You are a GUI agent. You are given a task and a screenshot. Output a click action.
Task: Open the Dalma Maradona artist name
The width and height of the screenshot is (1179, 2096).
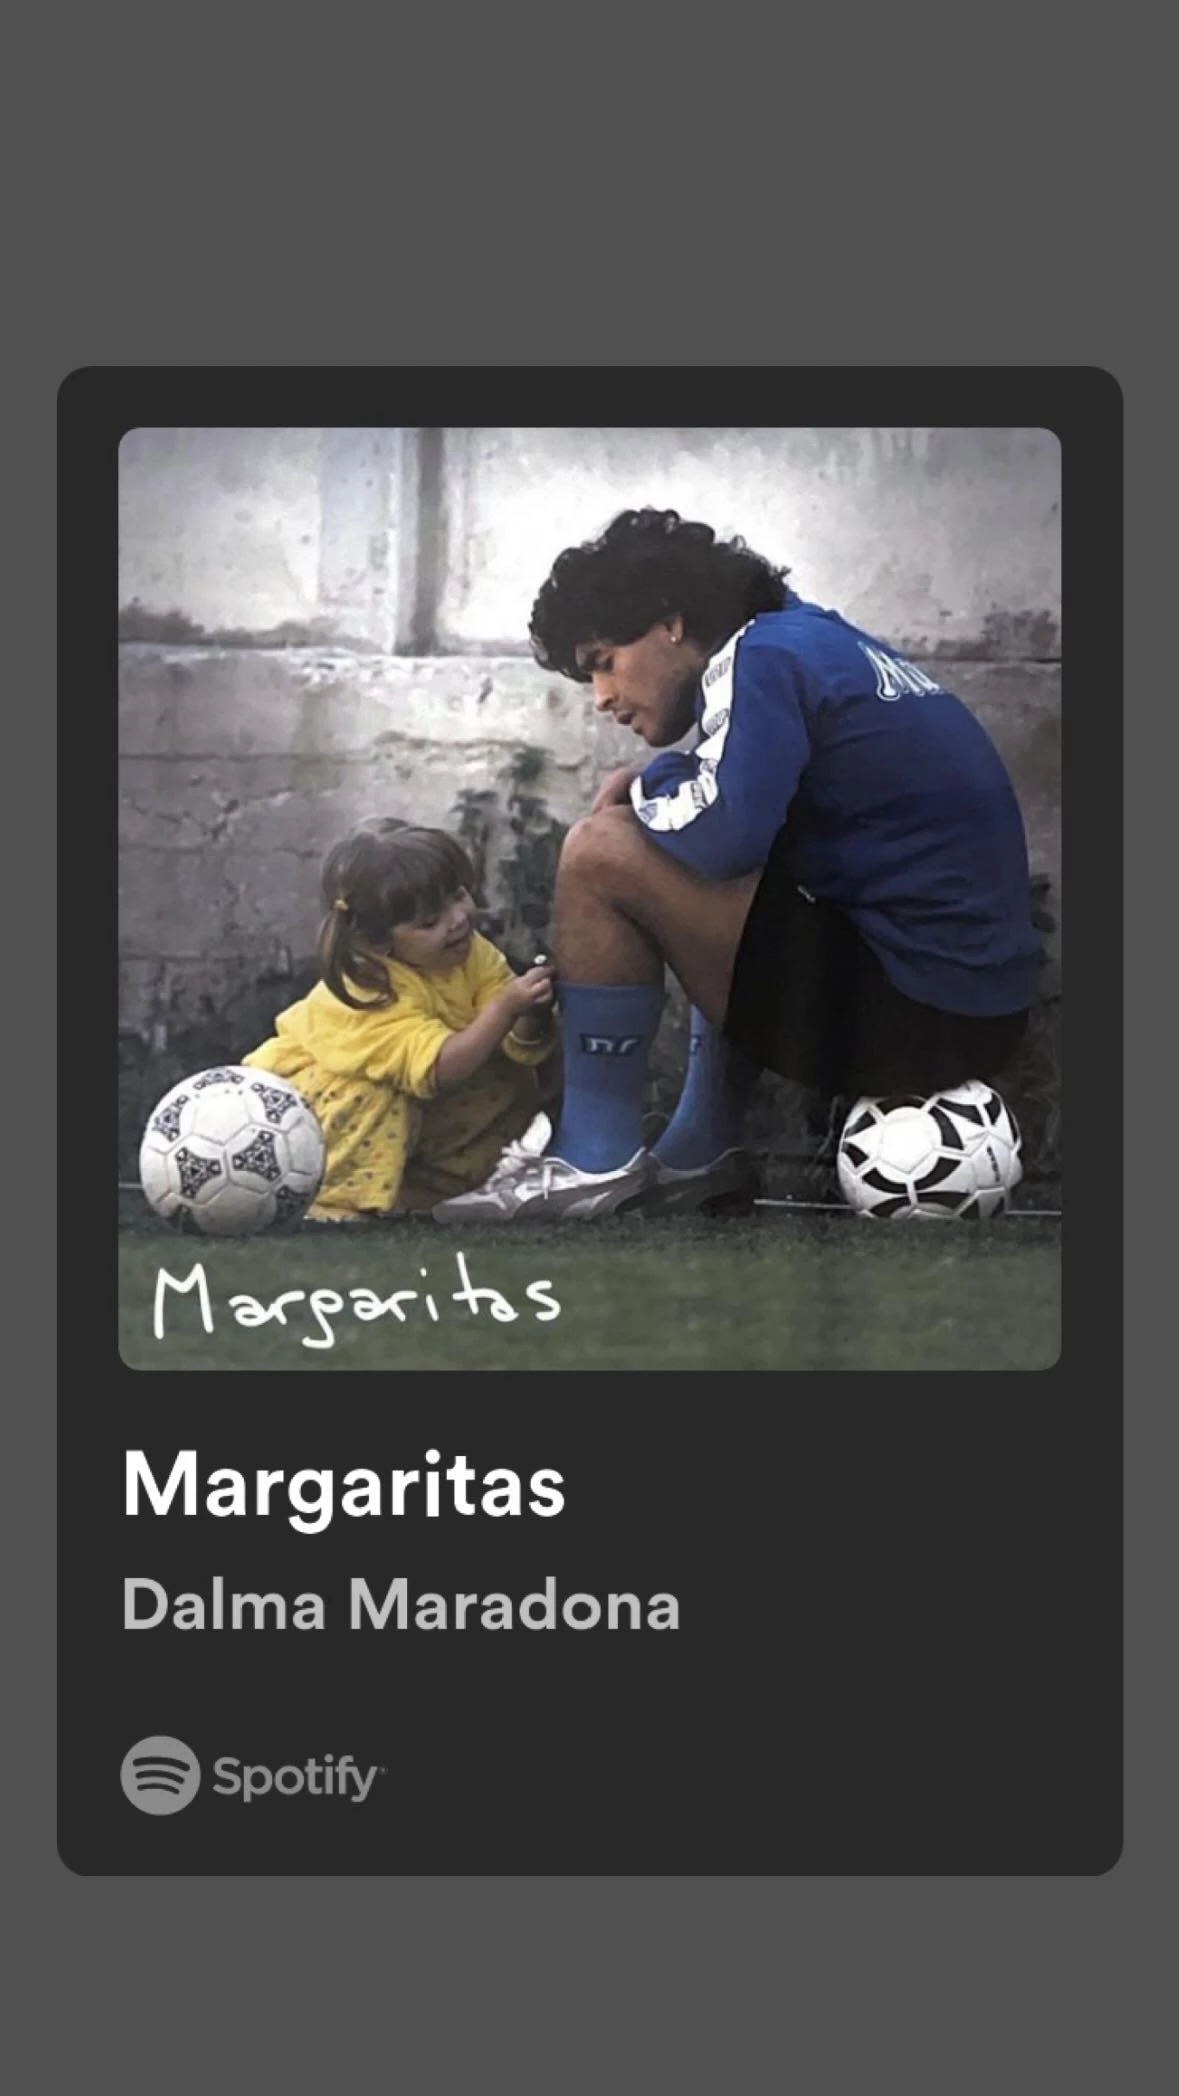click(401, 1605)
